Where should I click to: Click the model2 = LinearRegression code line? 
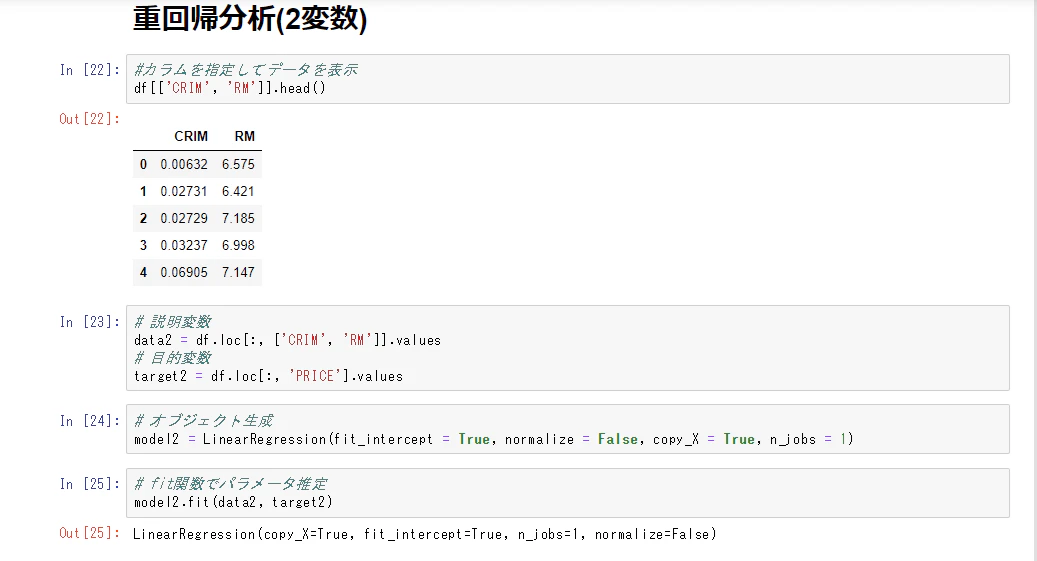coord(493,439)
